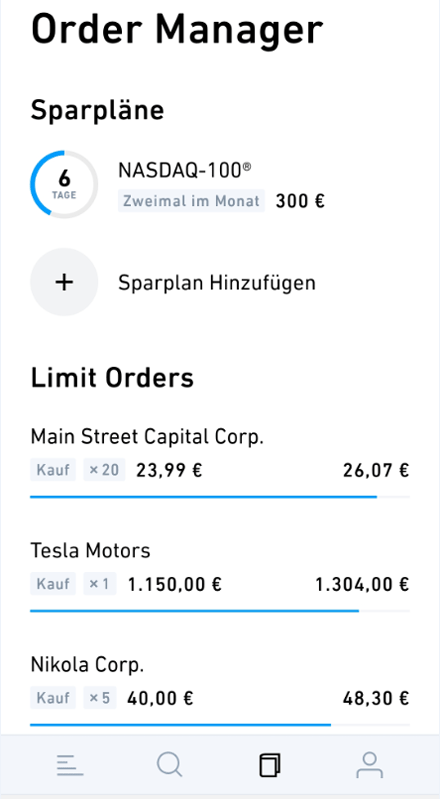
Task: Click the 300 € savings amount
Action: 300,201
